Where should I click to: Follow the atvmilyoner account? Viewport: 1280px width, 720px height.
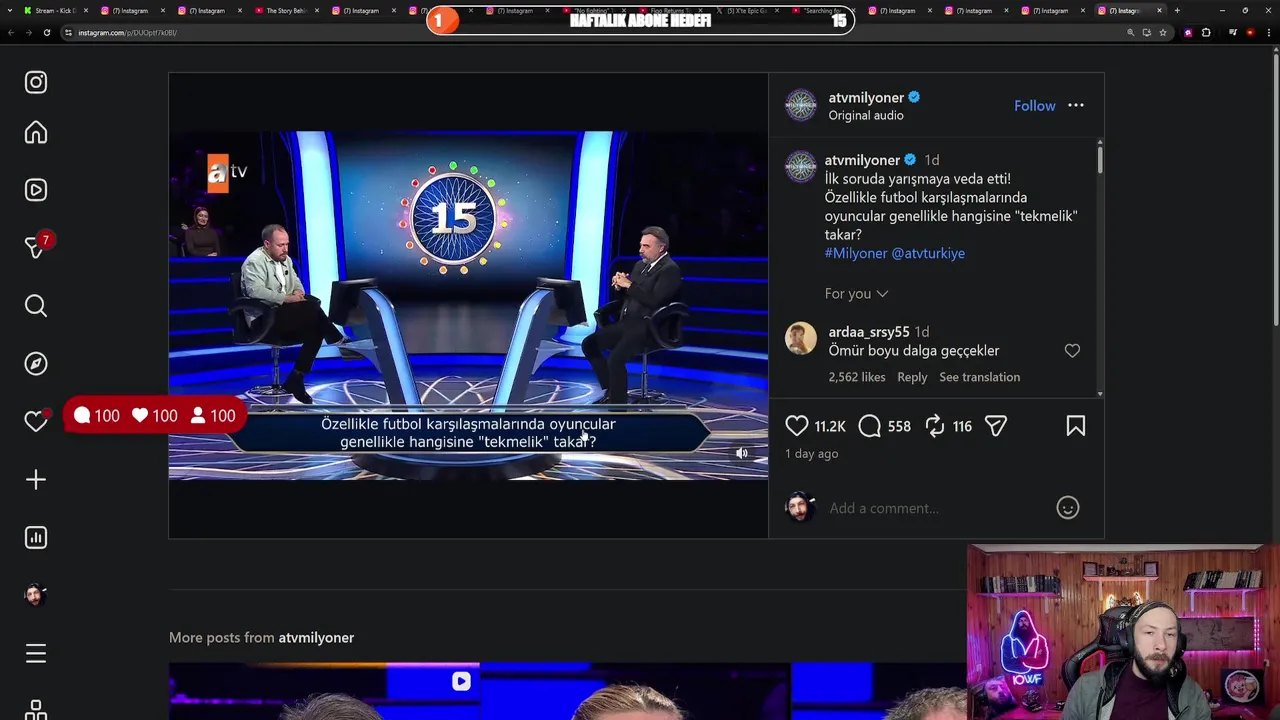(x=1034, y=106)
